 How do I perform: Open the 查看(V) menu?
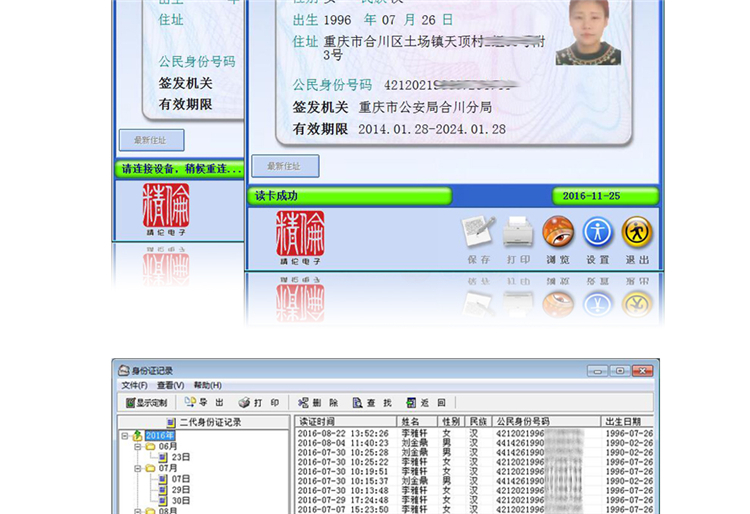click(170, 385)
